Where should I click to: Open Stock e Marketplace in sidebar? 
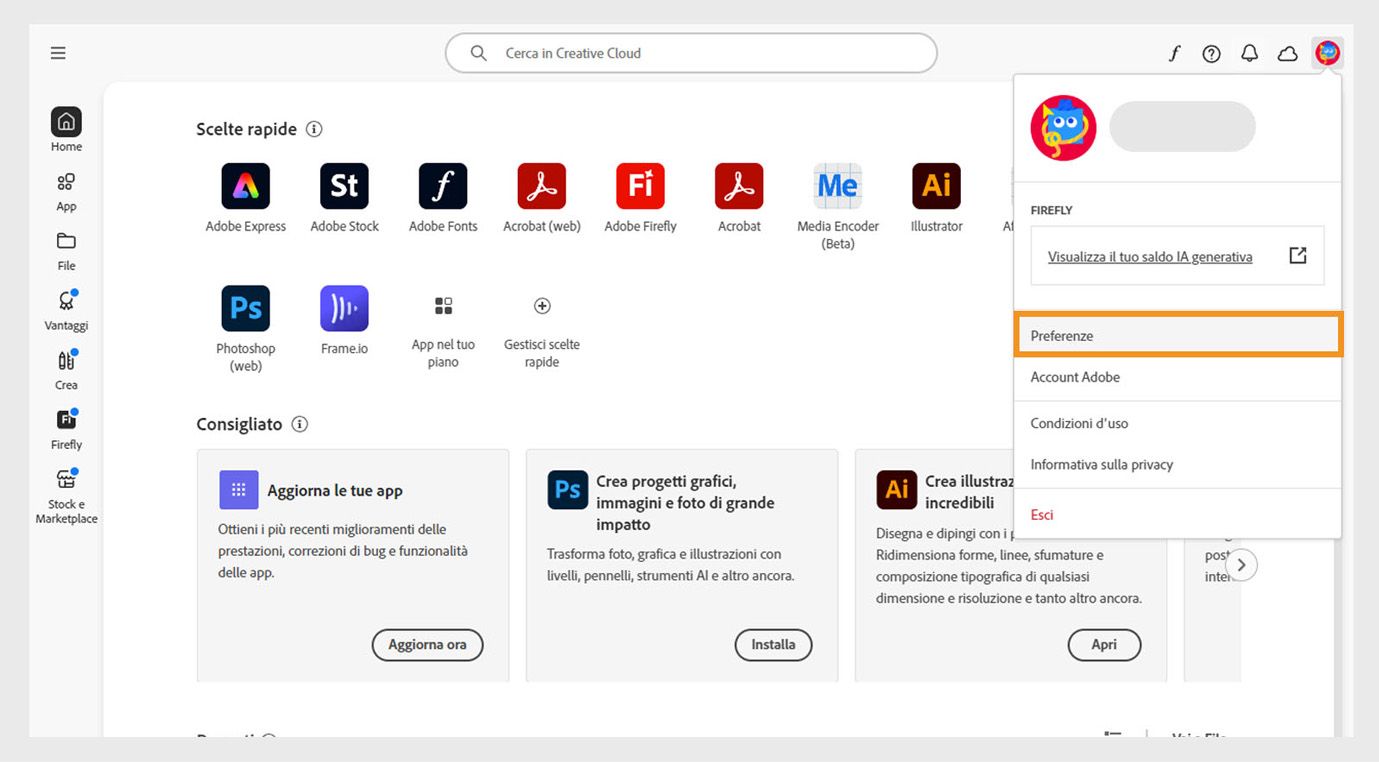click(66, 495)
